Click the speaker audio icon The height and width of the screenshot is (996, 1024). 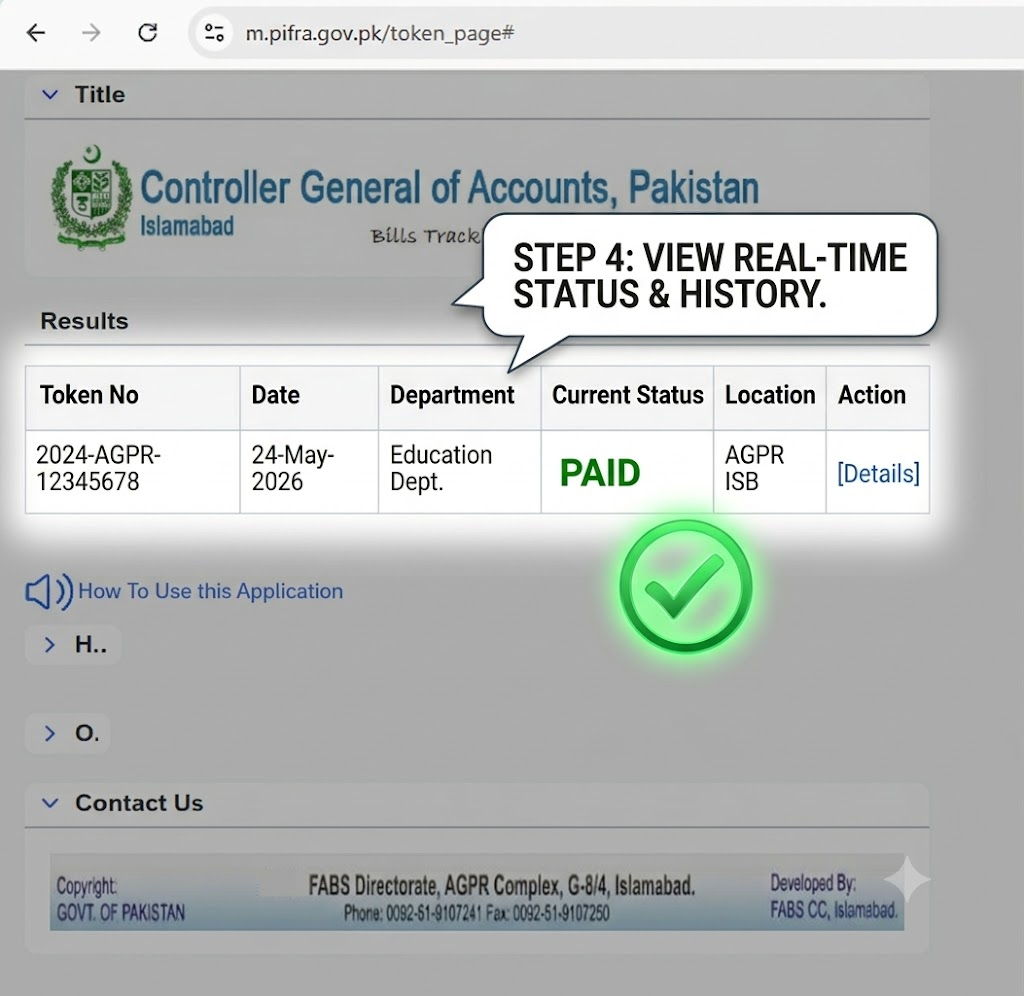point(49,592)
